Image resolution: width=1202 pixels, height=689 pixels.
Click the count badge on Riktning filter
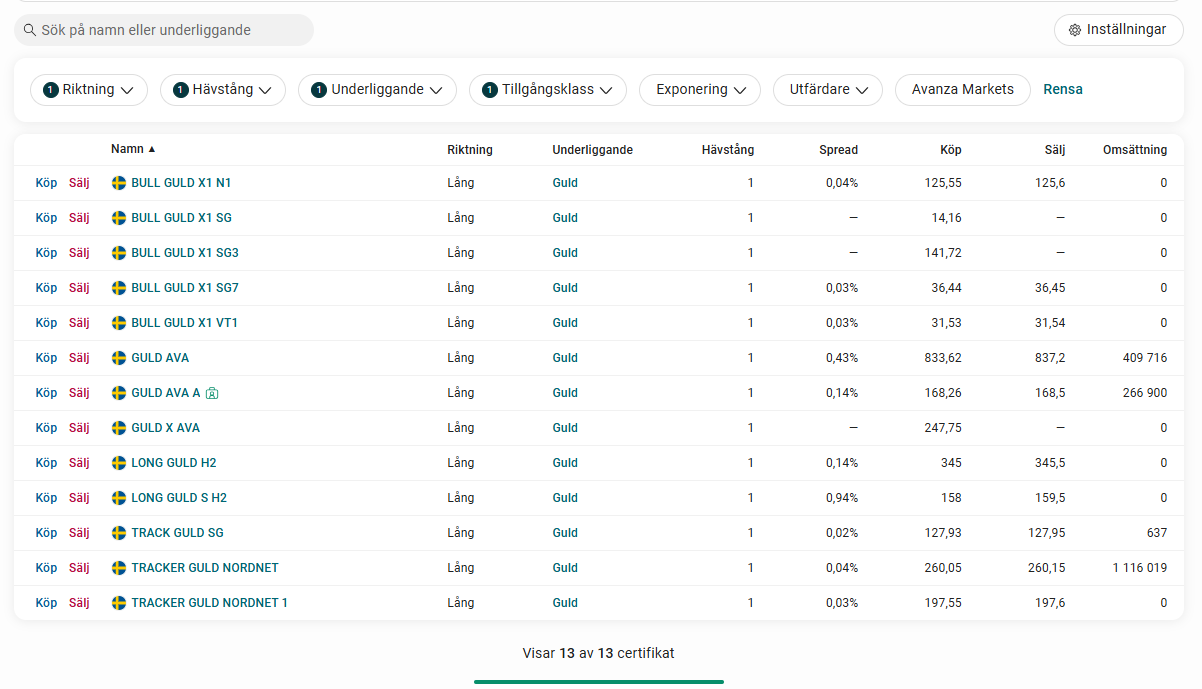(x=50, y=90)
